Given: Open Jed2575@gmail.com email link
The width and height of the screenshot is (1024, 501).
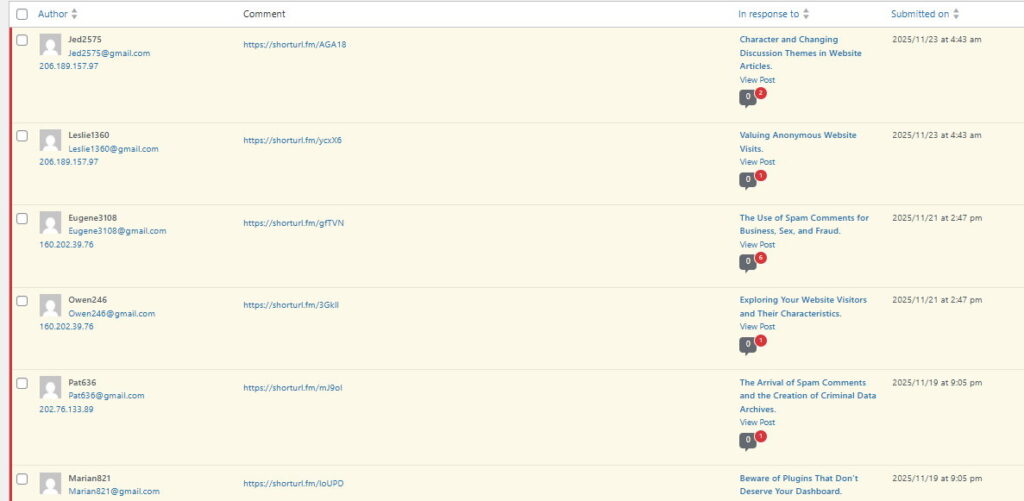Looking at the screenshot, I should (x=109, y=53).
